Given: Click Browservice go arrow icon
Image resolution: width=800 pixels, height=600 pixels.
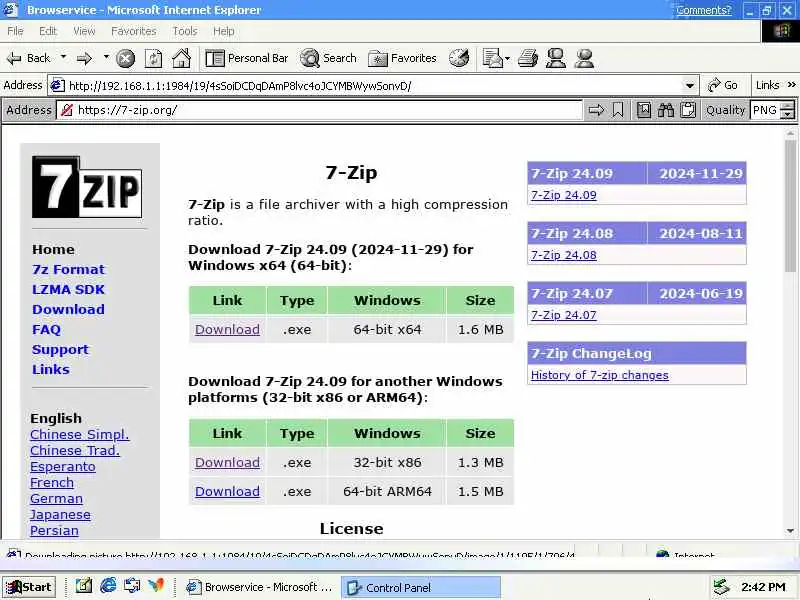Looking at the screenshot, I should point(596,110).
